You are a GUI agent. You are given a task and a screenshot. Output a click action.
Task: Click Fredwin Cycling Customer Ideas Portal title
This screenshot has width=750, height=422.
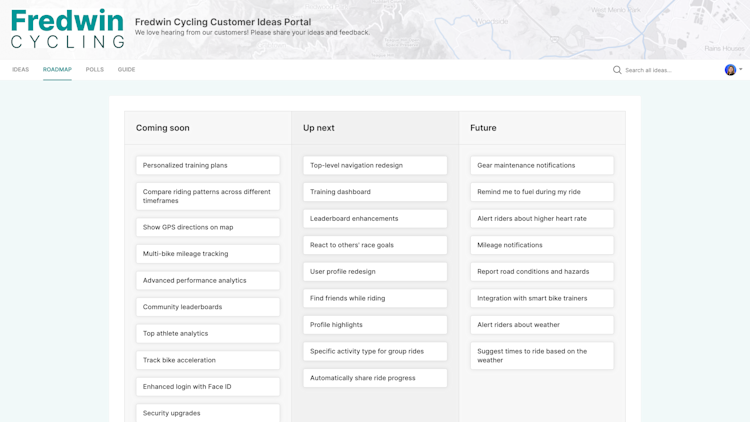223,22
